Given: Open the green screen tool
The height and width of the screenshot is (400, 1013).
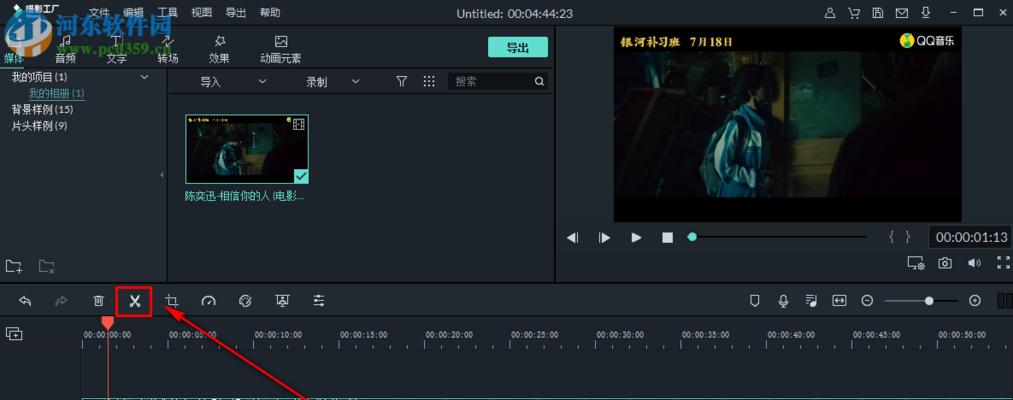Looking at the screenshot, I should tap(282, 301).
